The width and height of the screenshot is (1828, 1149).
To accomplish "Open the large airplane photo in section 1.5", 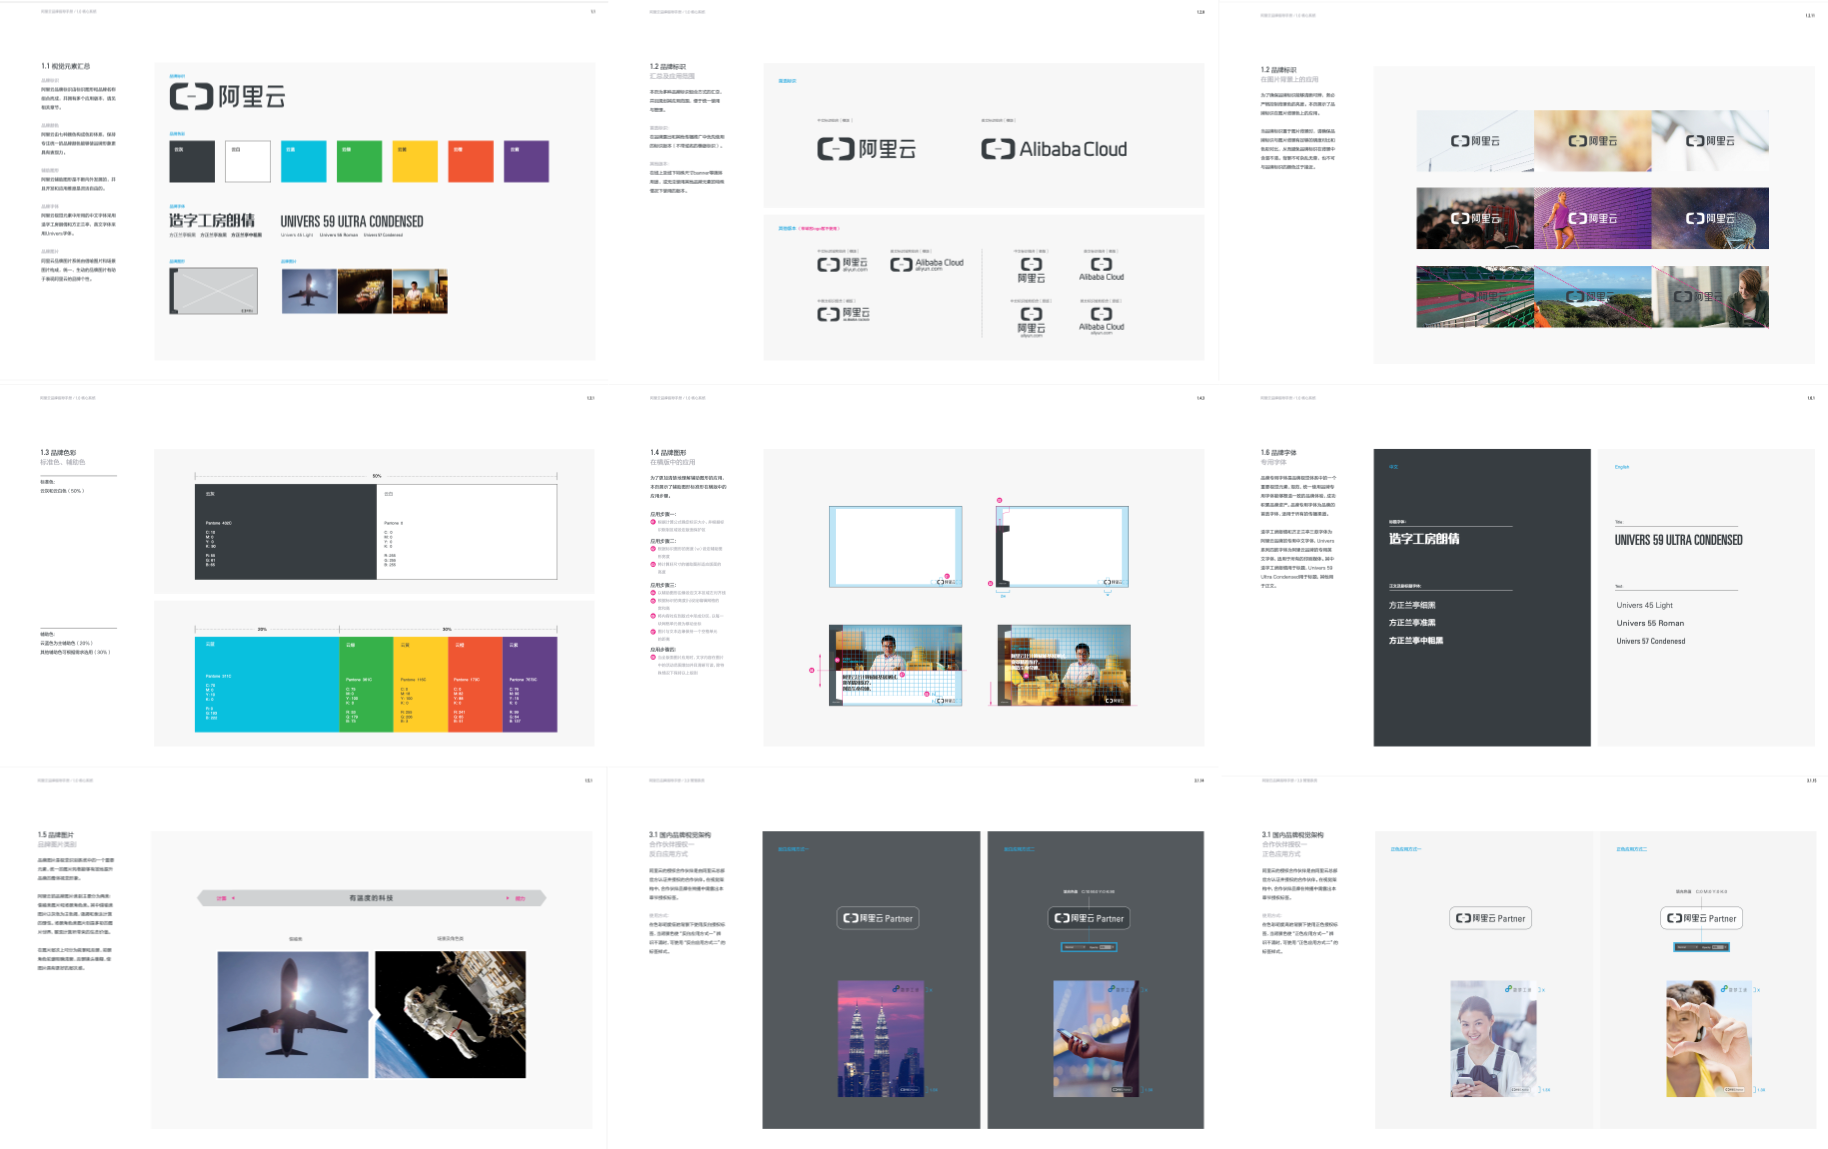I will click(x=294, y=1014).
